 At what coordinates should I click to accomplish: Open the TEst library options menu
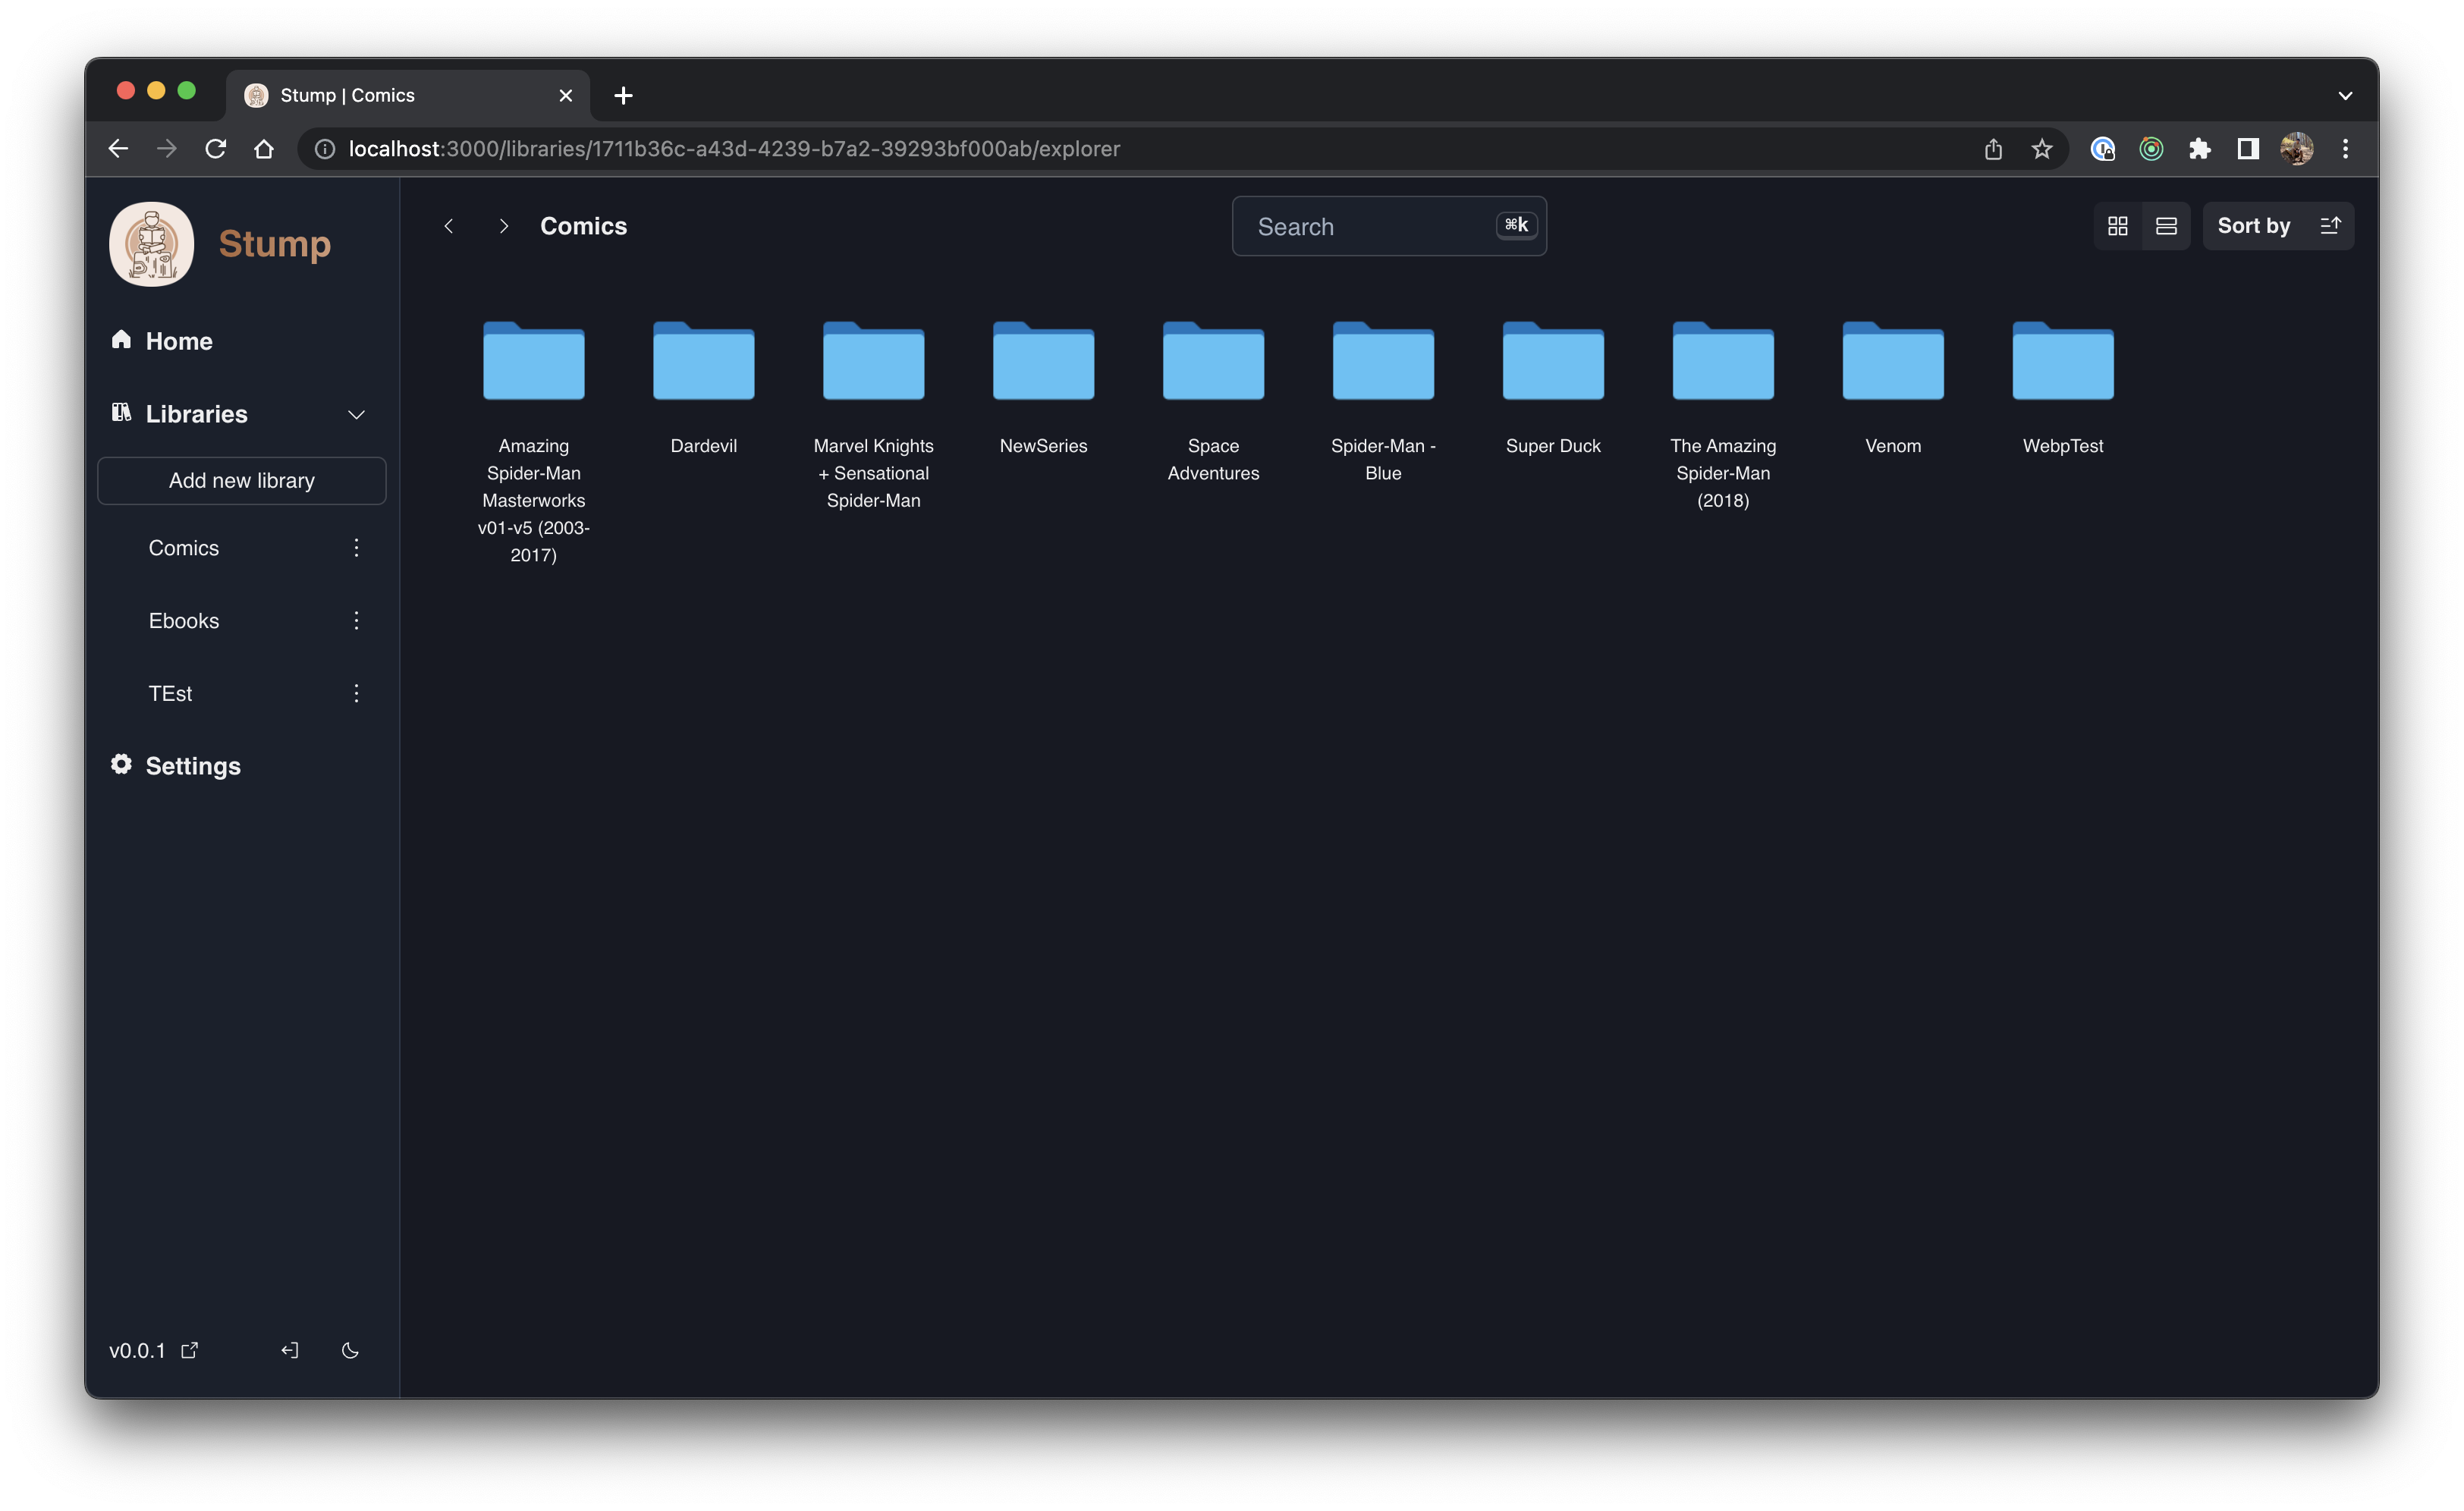click(356, 693)
